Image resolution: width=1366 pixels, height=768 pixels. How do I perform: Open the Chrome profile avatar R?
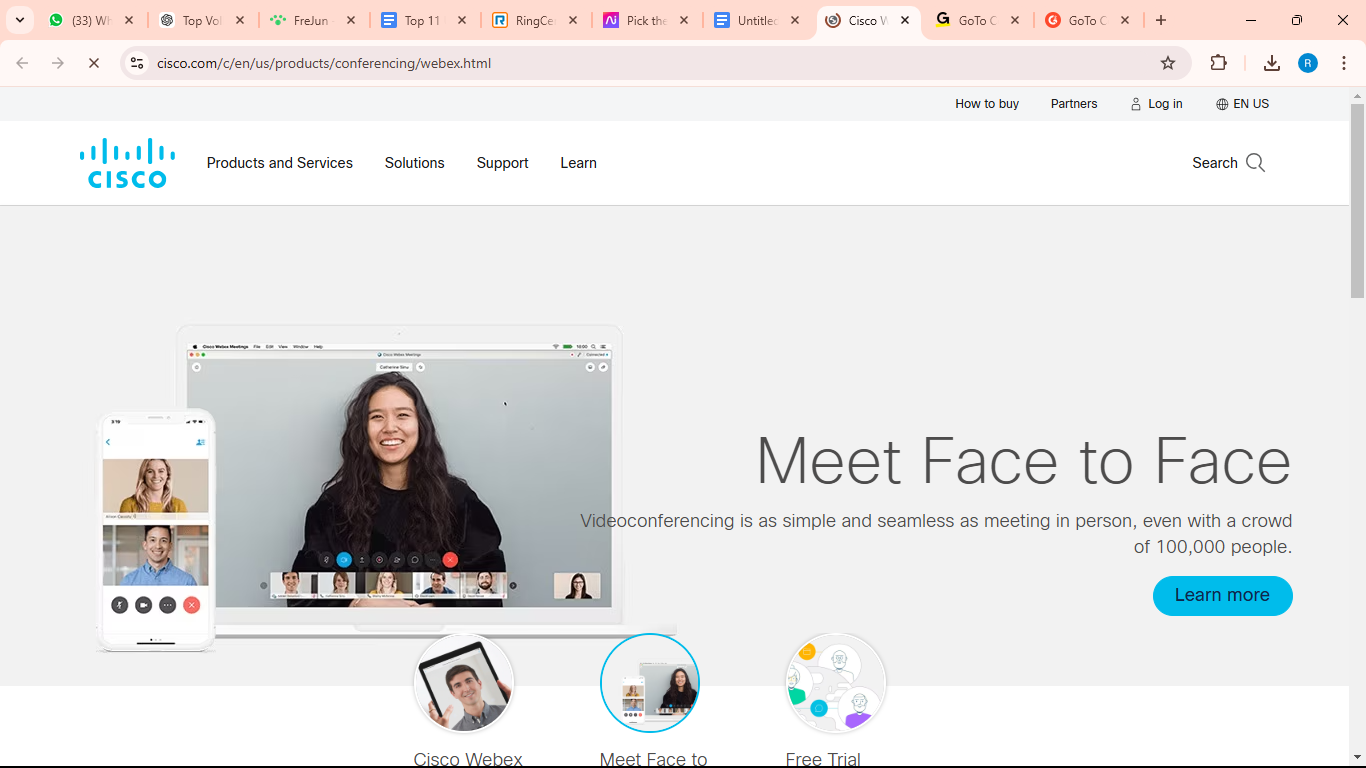1308,63
